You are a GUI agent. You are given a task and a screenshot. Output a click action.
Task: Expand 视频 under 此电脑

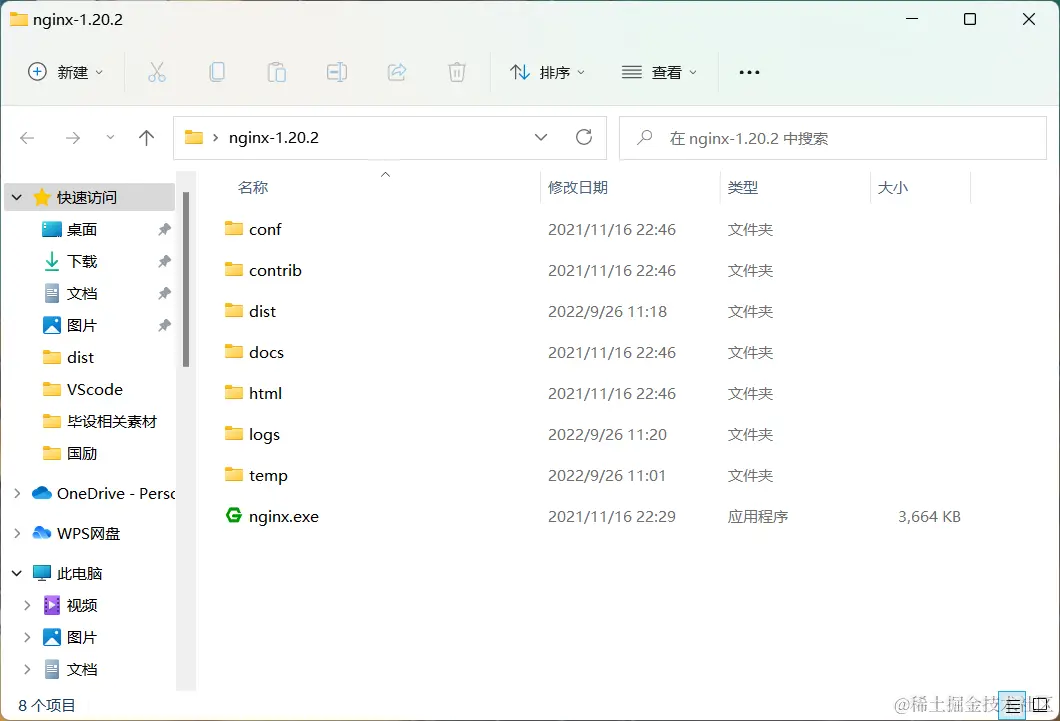tap(27, 605)
